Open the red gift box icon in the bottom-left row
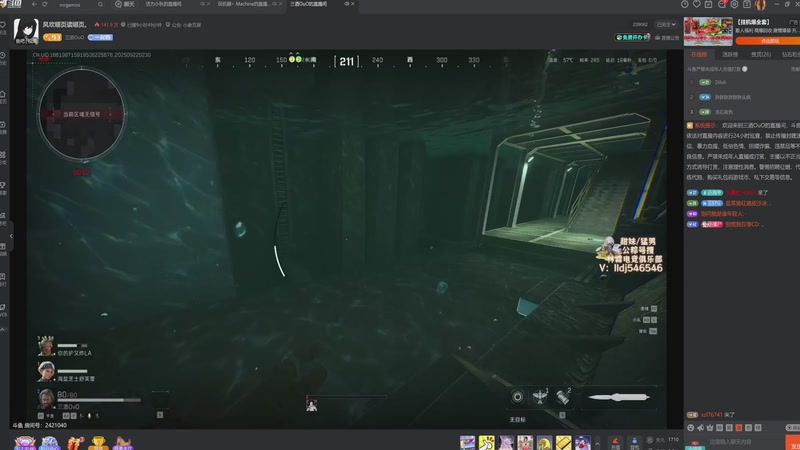Screen dimensions: 800x450 pos(74,442)
